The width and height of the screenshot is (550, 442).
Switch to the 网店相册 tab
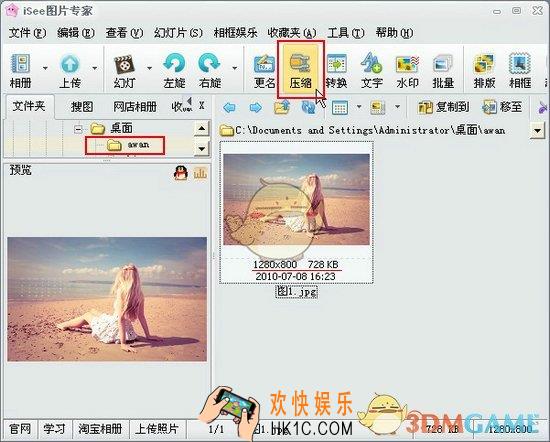(135, 107)
